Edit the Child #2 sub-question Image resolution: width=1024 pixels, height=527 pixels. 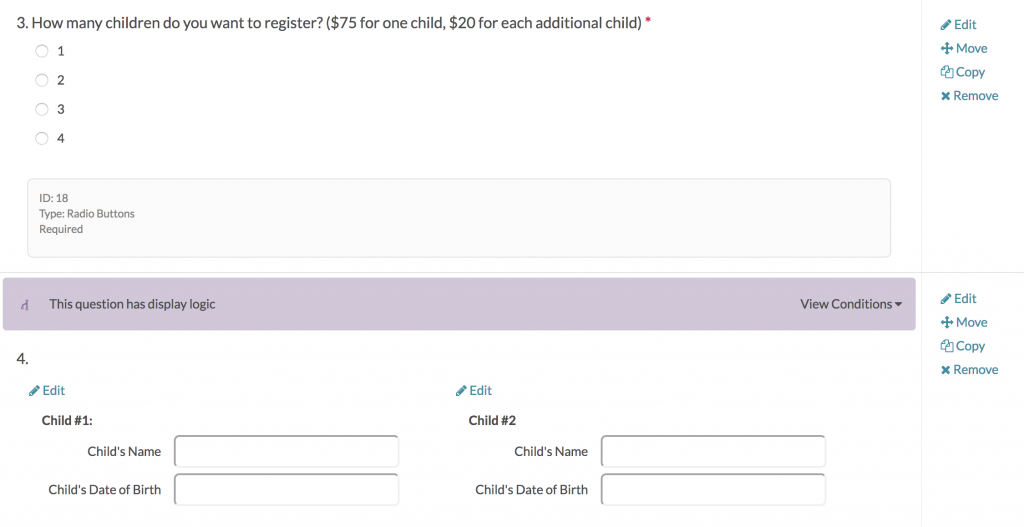pos(474,391)
